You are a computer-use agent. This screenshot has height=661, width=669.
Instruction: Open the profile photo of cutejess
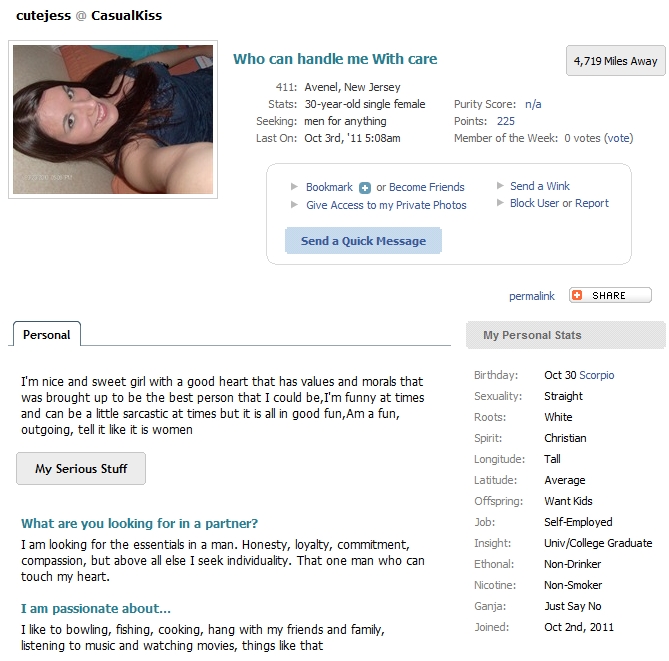tap(113, 119)
